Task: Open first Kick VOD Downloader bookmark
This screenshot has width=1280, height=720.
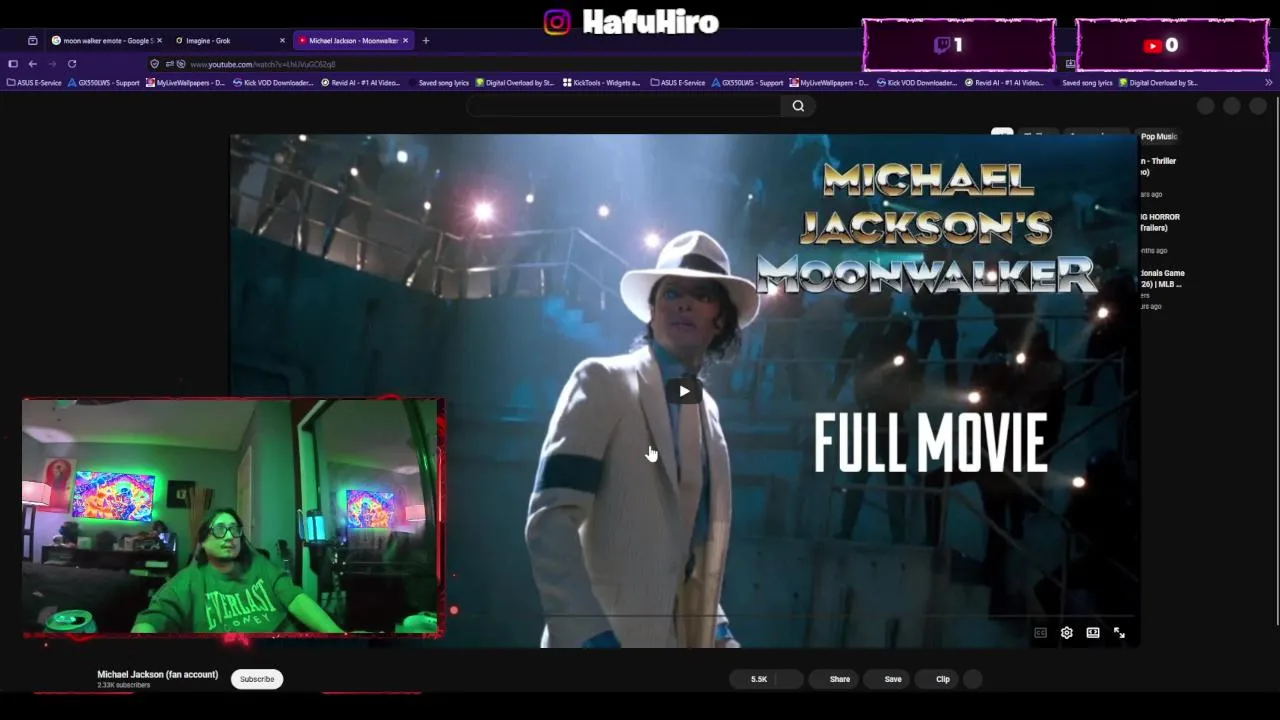Action: pyautogui.click(x=273, y=83)
